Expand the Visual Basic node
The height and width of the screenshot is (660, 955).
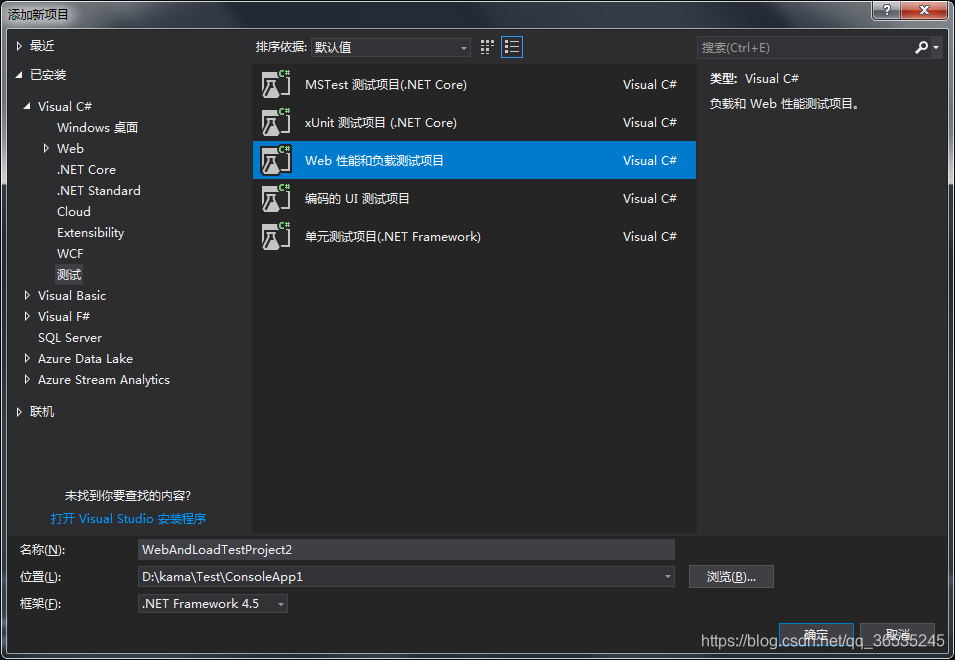point(27,295)
